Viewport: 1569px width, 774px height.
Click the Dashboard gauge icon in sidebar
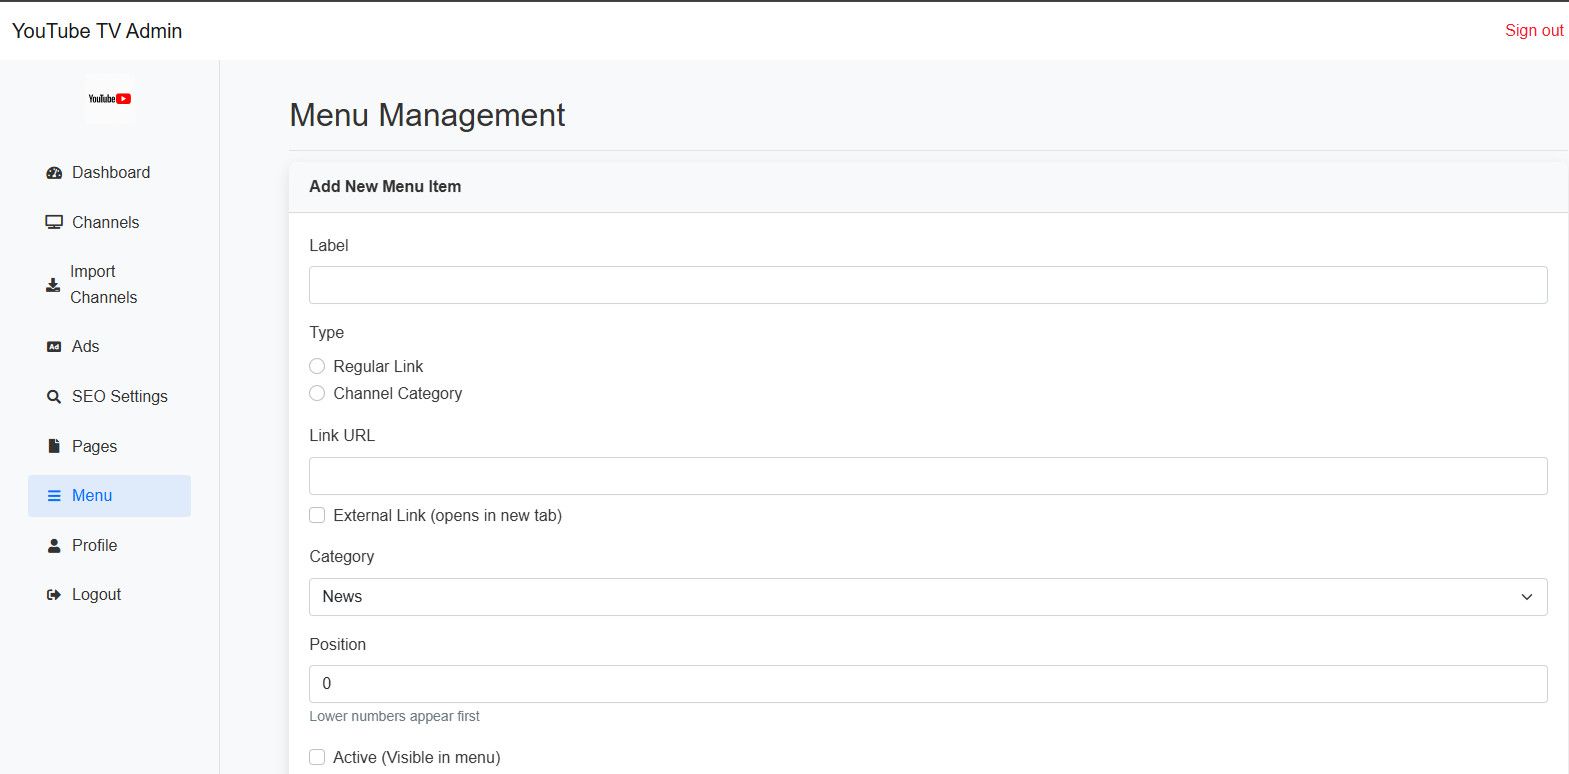point(54,173)
